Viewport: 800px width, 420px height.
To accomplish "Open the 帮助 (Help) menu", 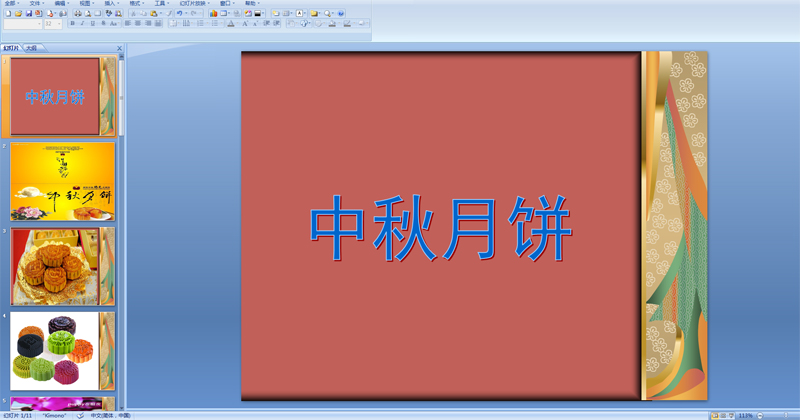I will [250, 3].
